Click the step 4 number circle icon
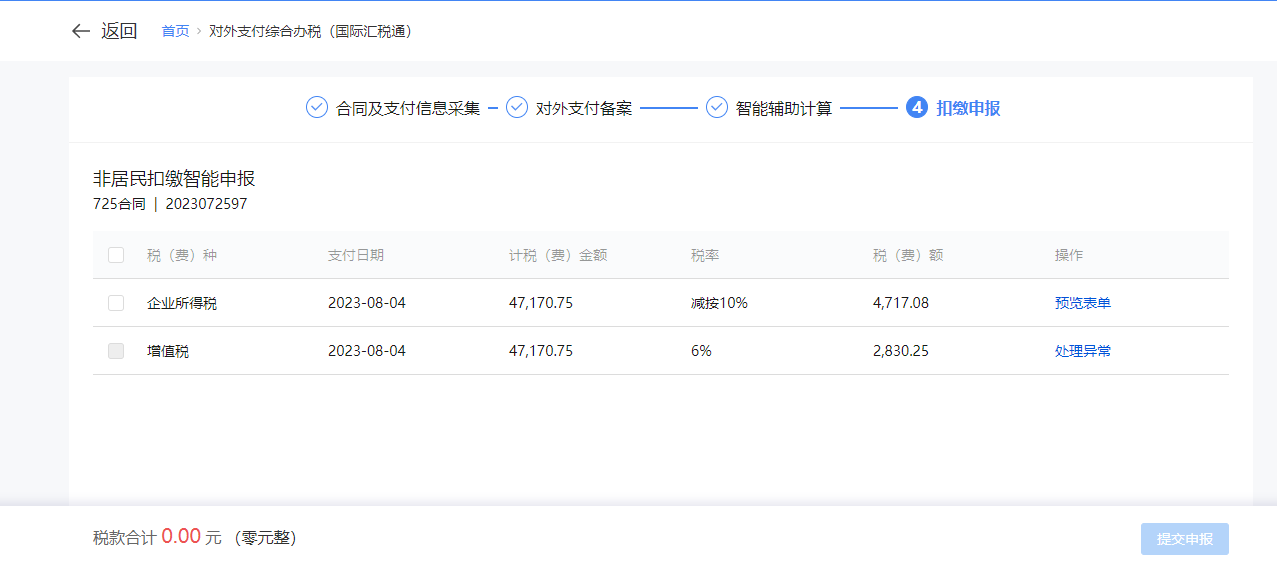This screenshot has height=563, width=1277. point(917,108)
